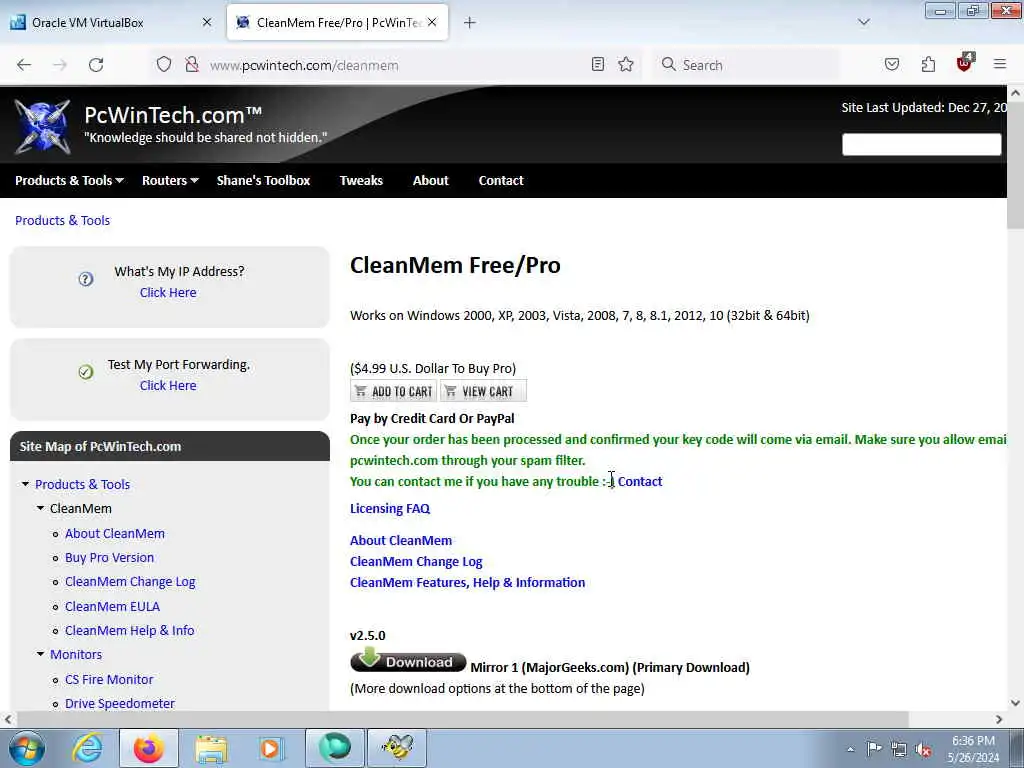Open Drive Speedometer in site map
This screenshot has width=1024, height=768.
[x=120, y=704]
